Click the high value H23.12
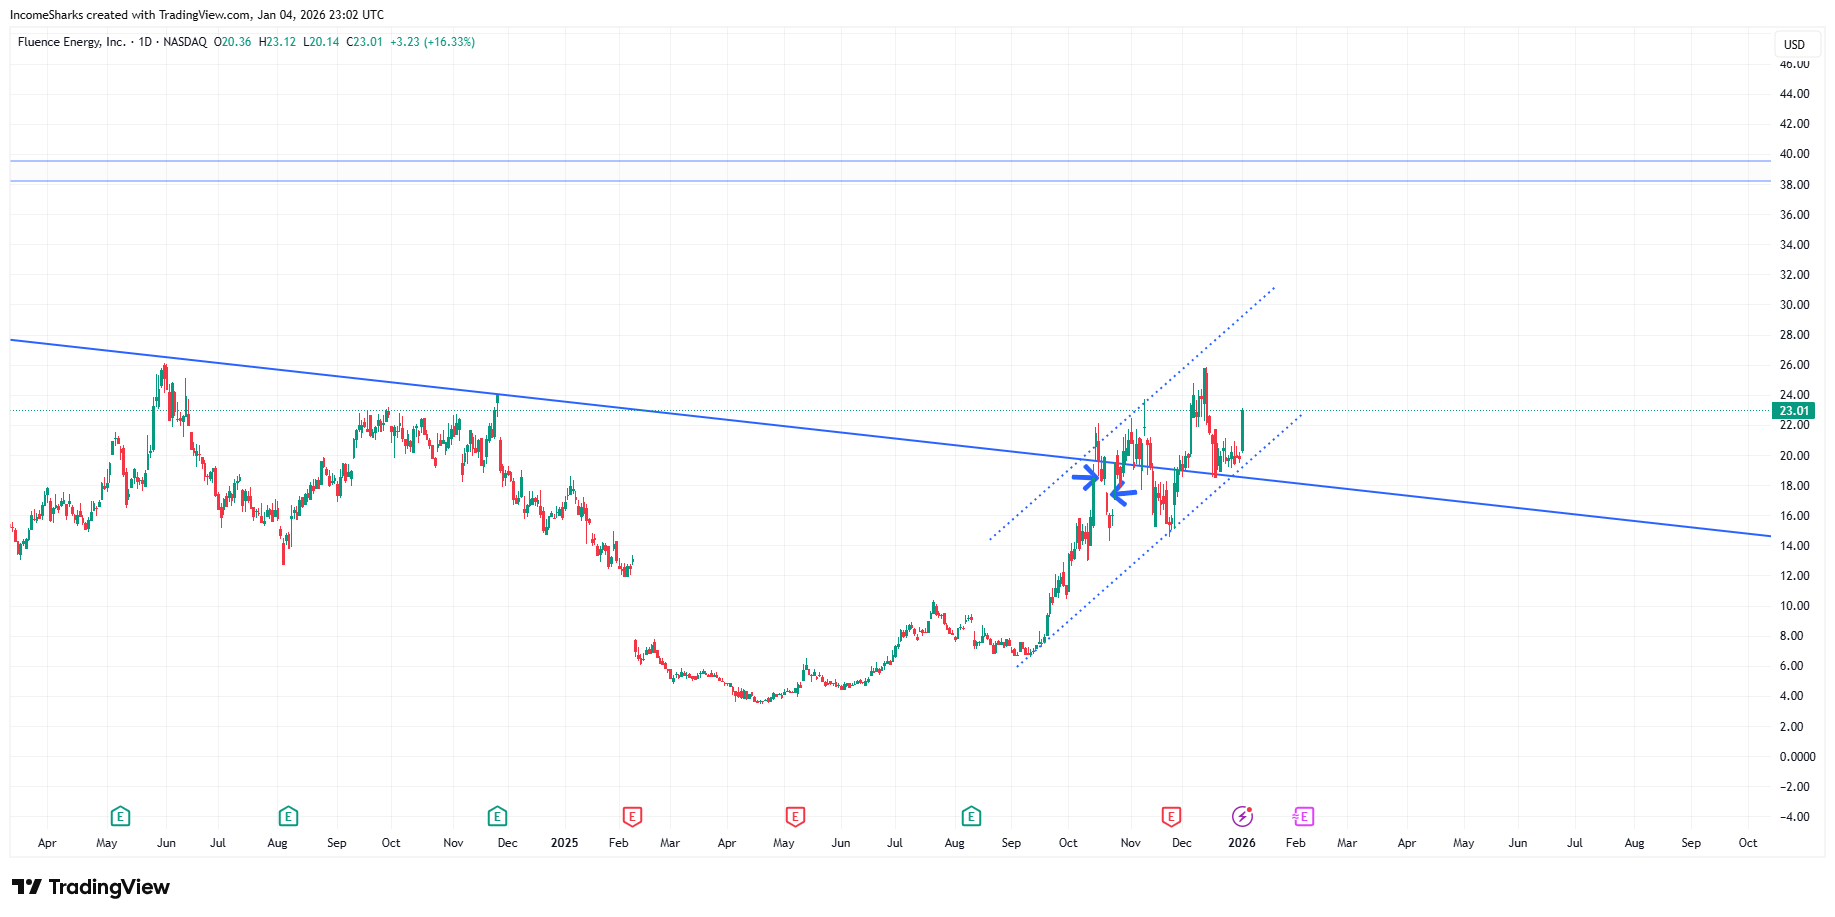This screenshot has width=1835, height=917. point(277,42)
